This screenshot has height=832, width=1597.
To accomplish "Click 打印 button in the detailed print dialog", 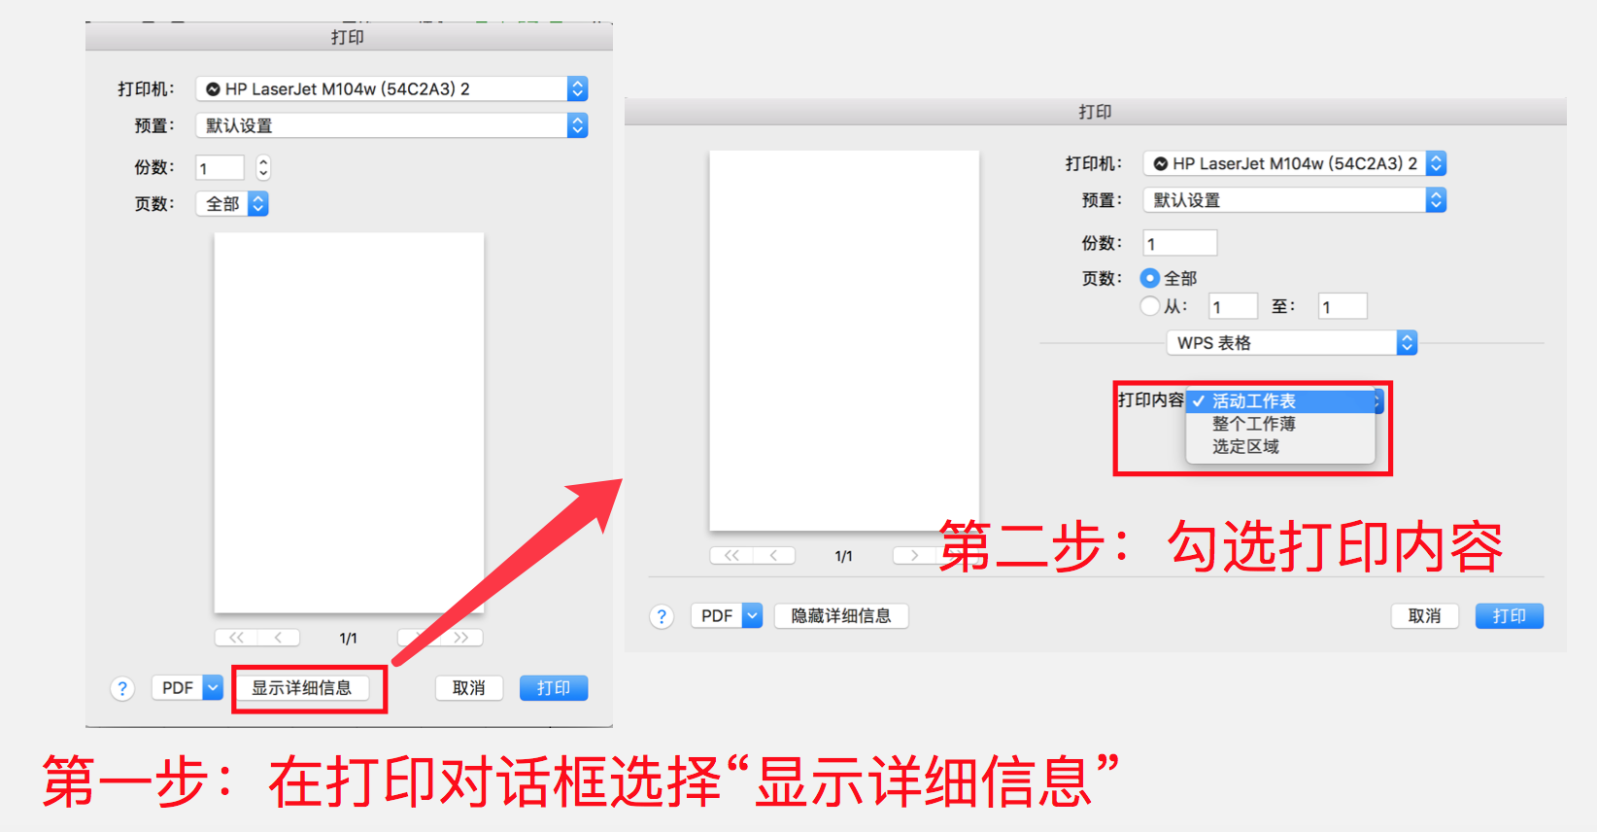I will pyautogui.click(x=1510, y=616).
